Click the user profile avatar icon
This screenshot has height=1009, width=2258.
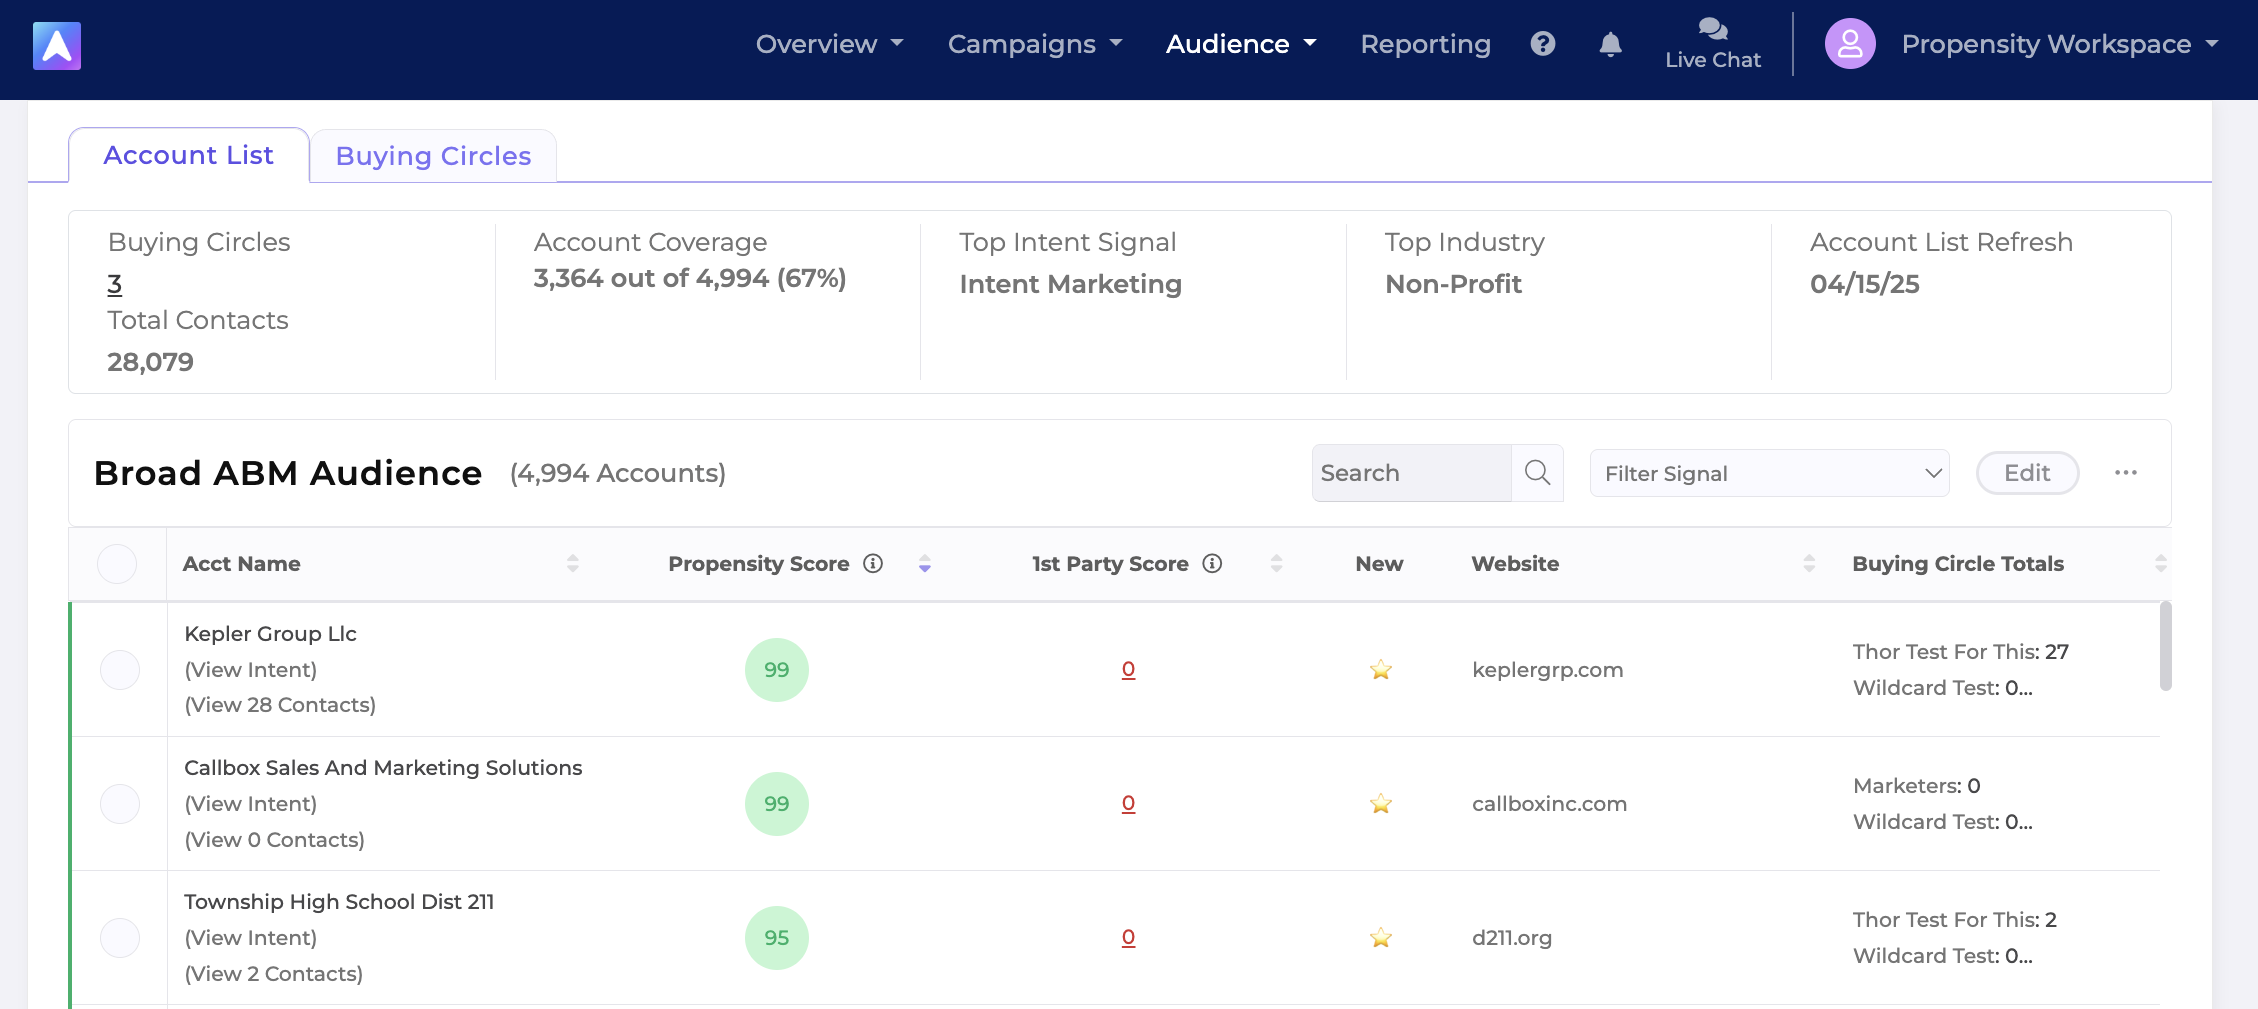(x=1850, y=44)
